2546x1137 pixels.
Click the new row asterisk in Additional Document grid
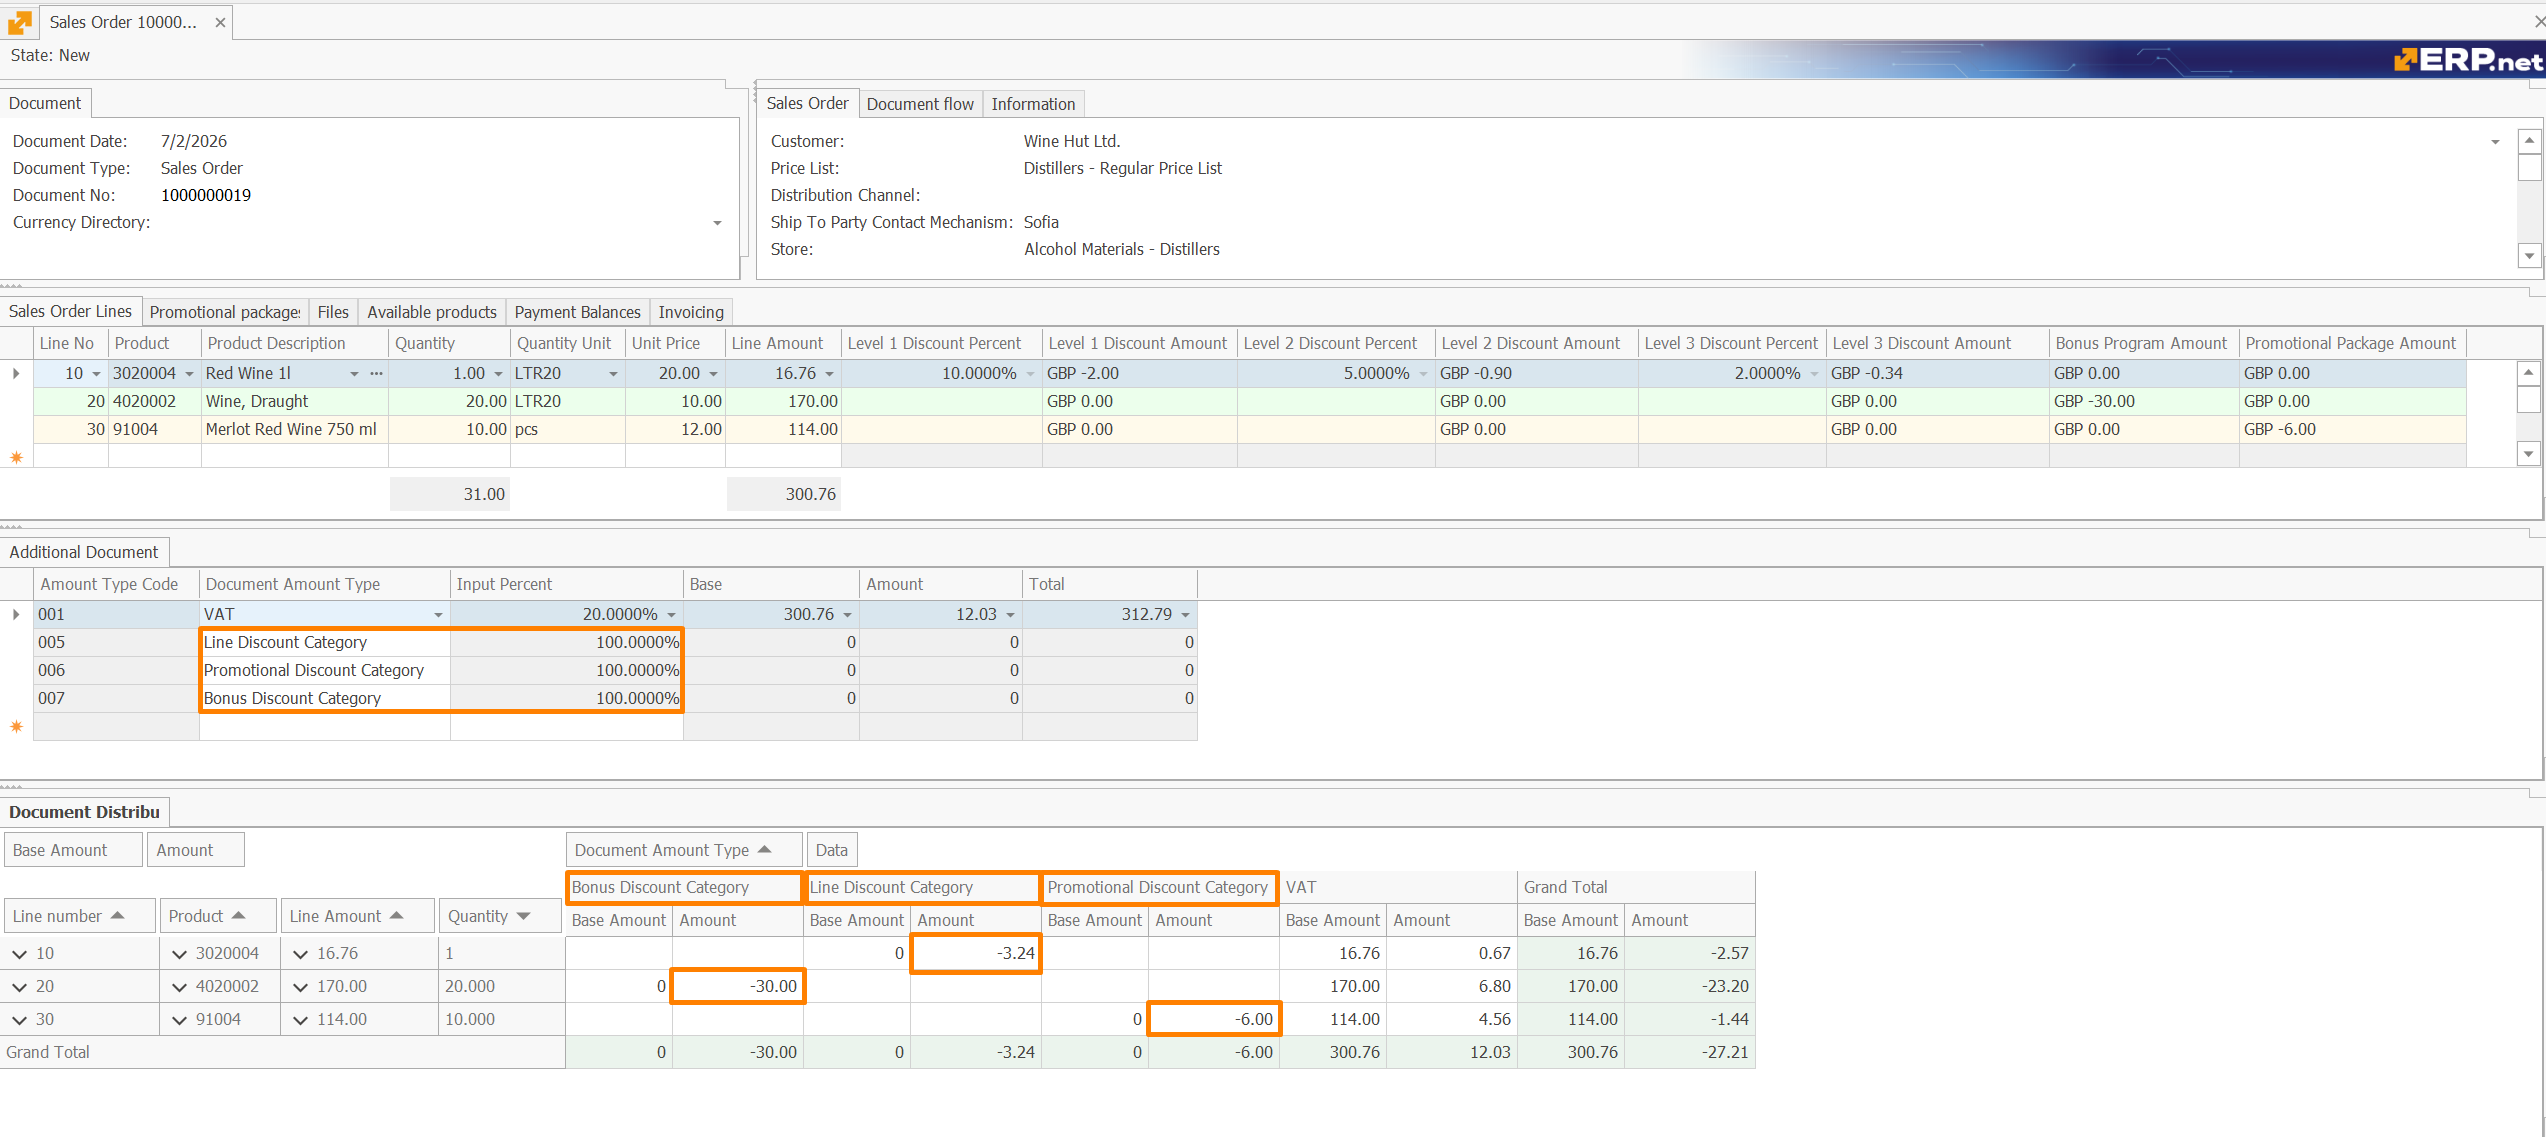tap(16, 726)
